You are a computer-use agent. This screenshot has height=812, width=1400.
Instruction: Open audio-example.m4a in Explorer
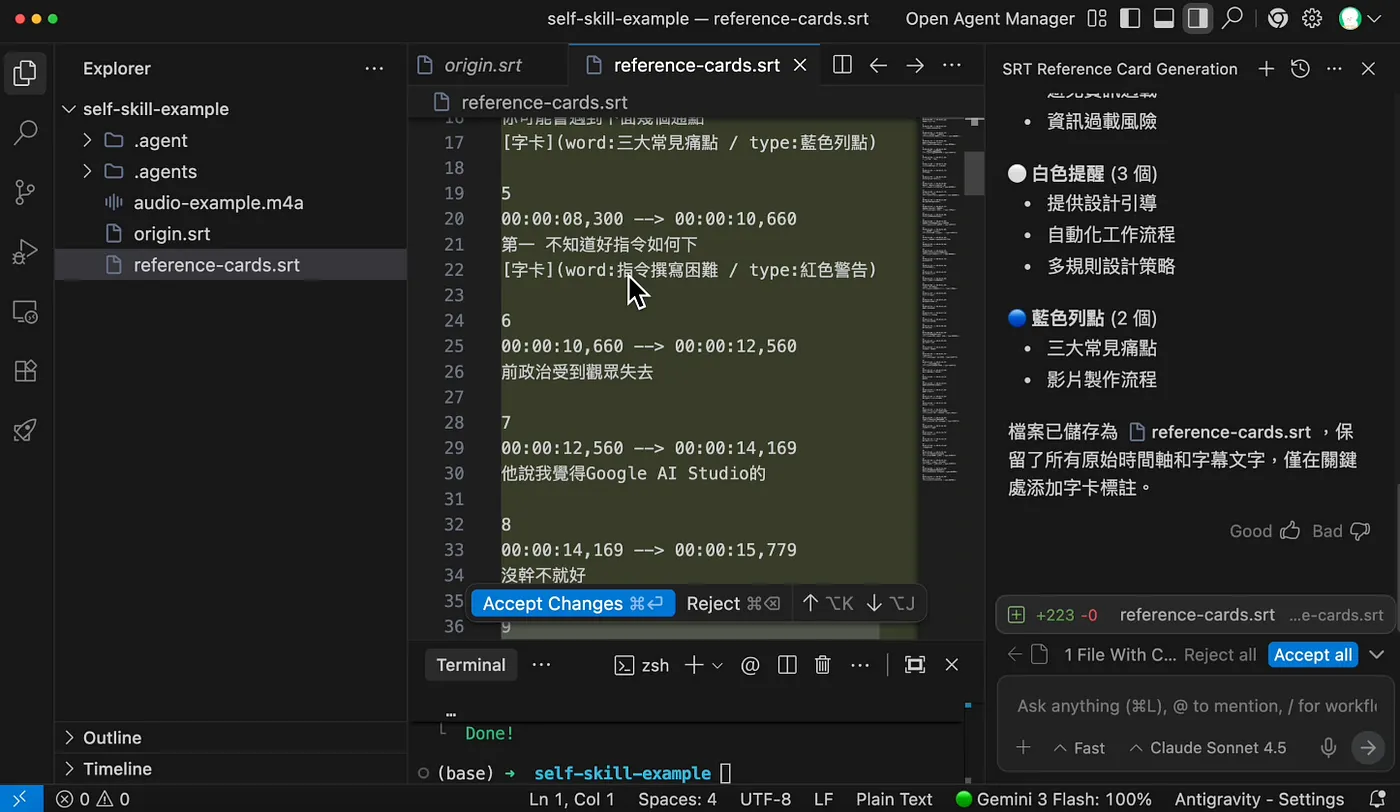pos(230,203)
